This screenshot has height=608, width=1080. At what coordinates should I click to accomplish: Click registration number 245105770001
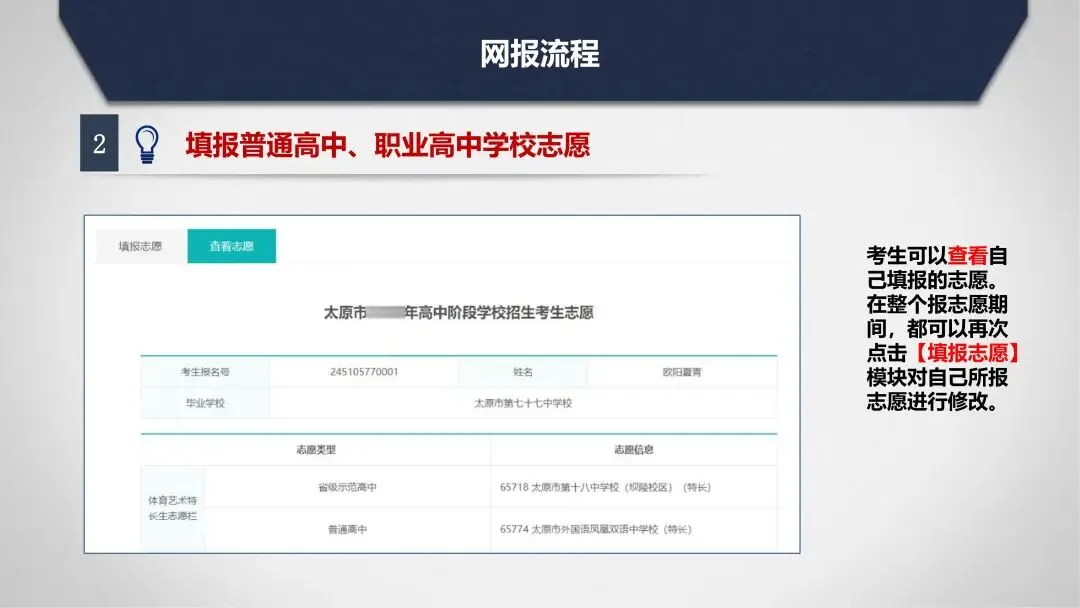click(x=364, y=372)
